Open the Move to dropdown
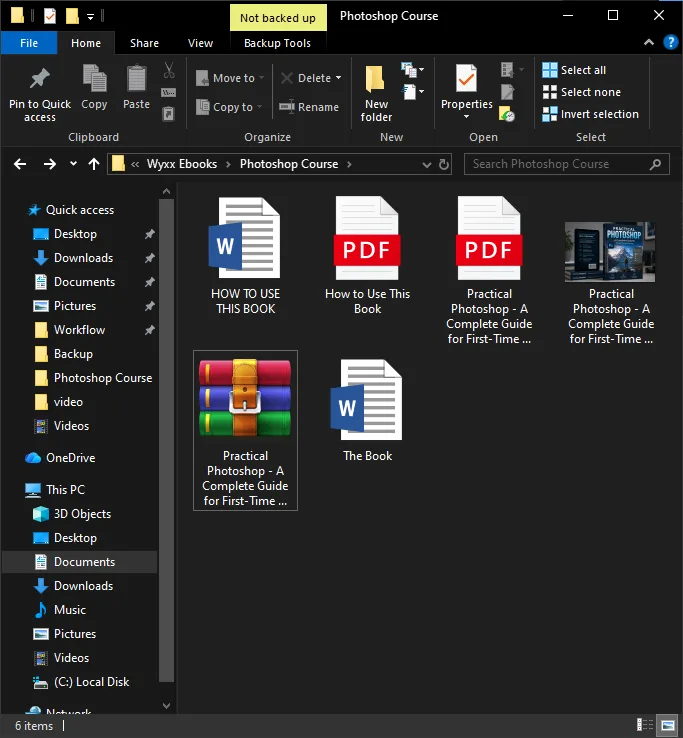This screenshot has width=683, height=738. click(x=230, y=78)
